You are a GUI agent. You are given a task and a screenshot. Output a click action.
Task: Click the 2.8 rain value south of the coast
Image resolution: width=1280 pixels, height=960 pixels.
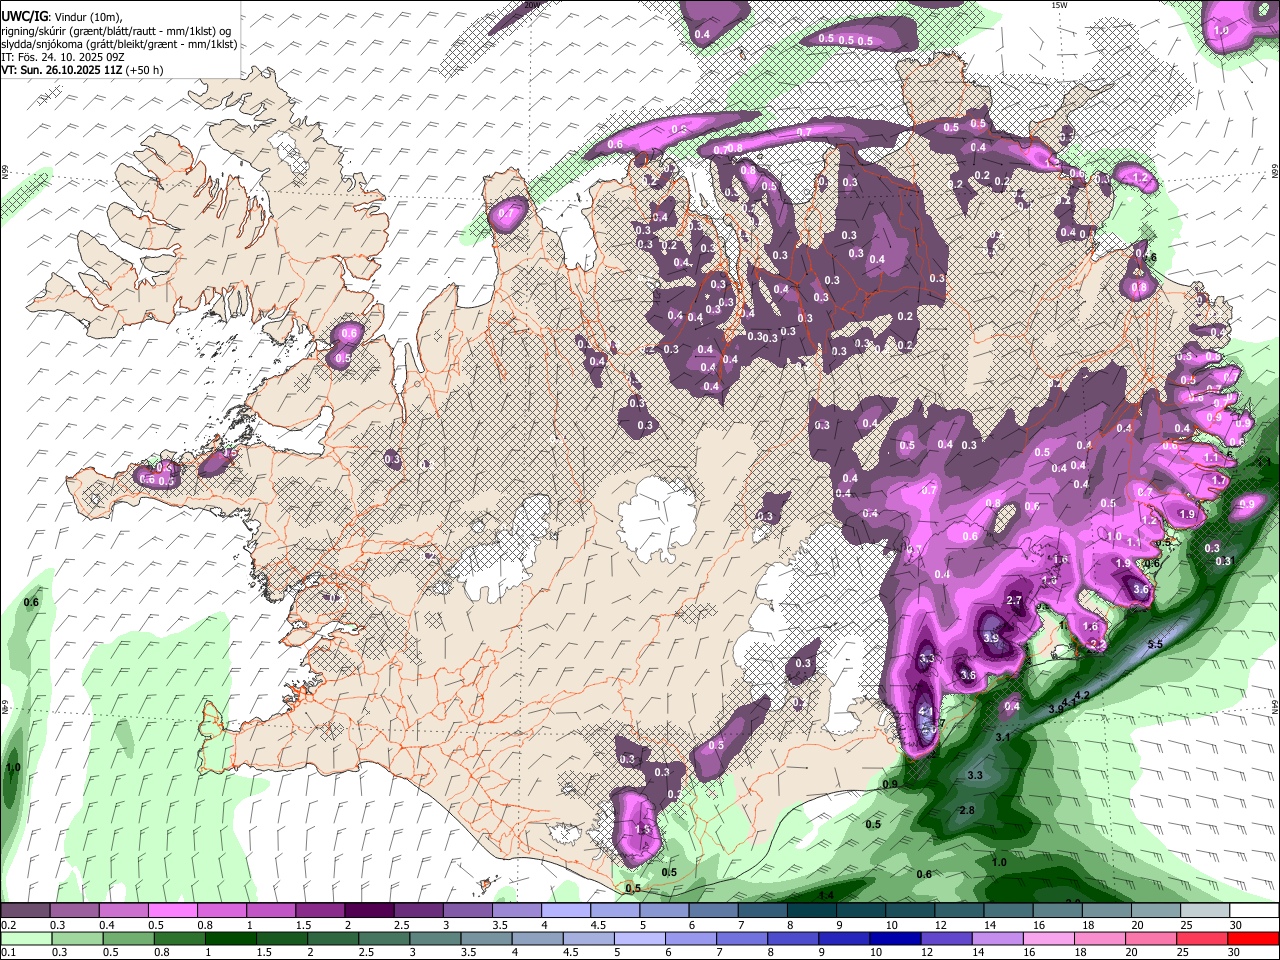[x=967, y=810]
